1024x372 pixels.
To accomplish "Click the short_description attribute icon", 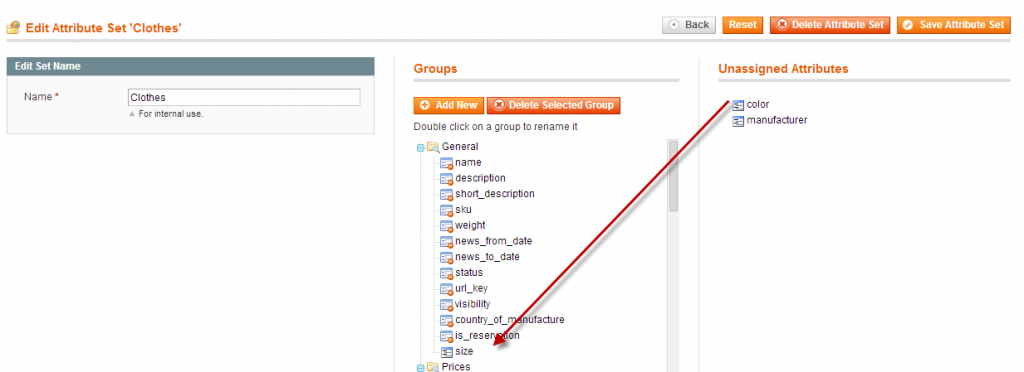I will [x=447, y=194].
